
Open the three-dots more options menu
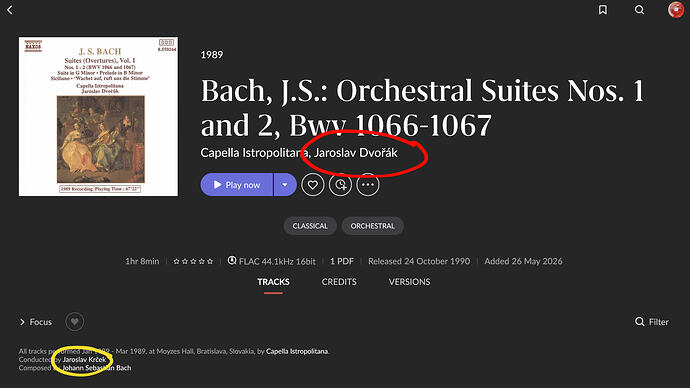tap(368, 185)
